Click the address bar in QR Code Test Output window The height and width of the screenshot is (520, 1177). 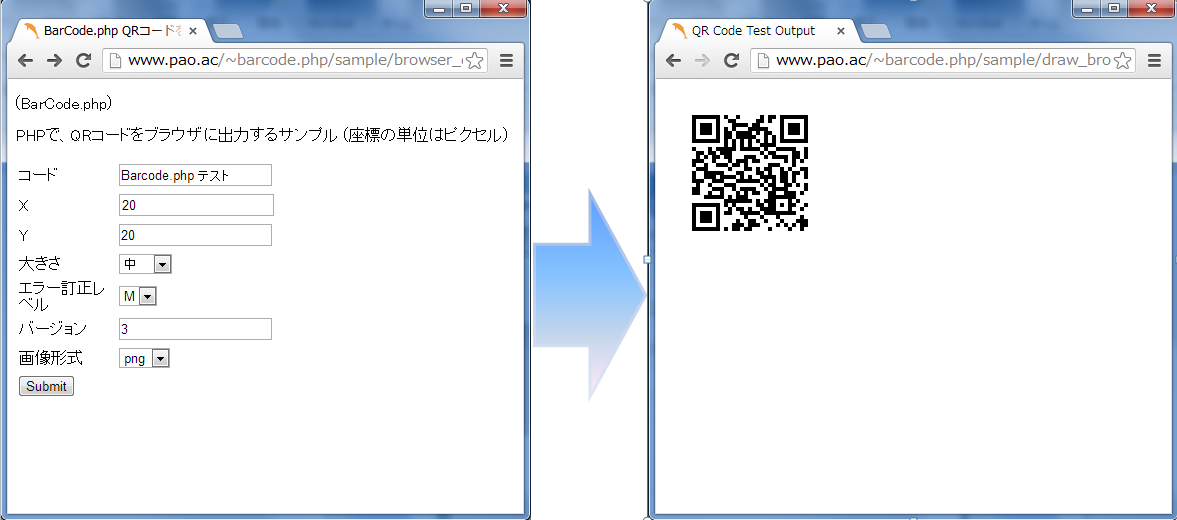(943, 61)
